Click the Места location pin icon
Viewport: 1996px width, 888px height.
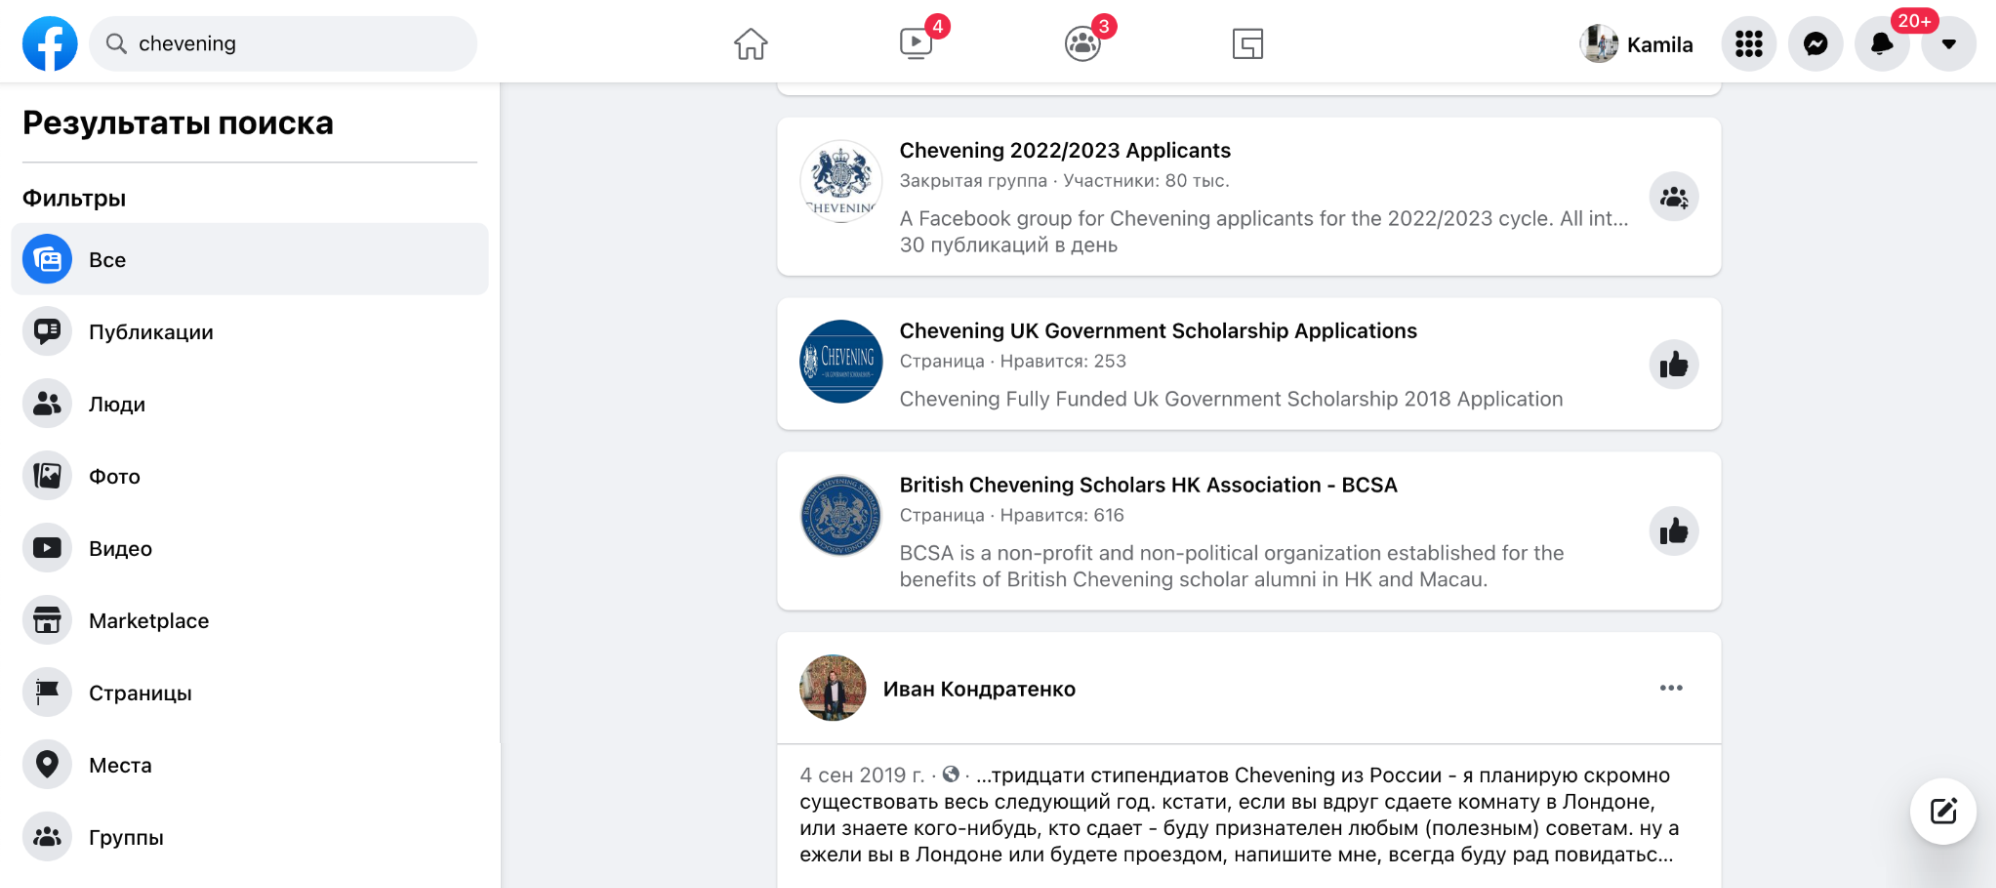click(x=47, y=765)
